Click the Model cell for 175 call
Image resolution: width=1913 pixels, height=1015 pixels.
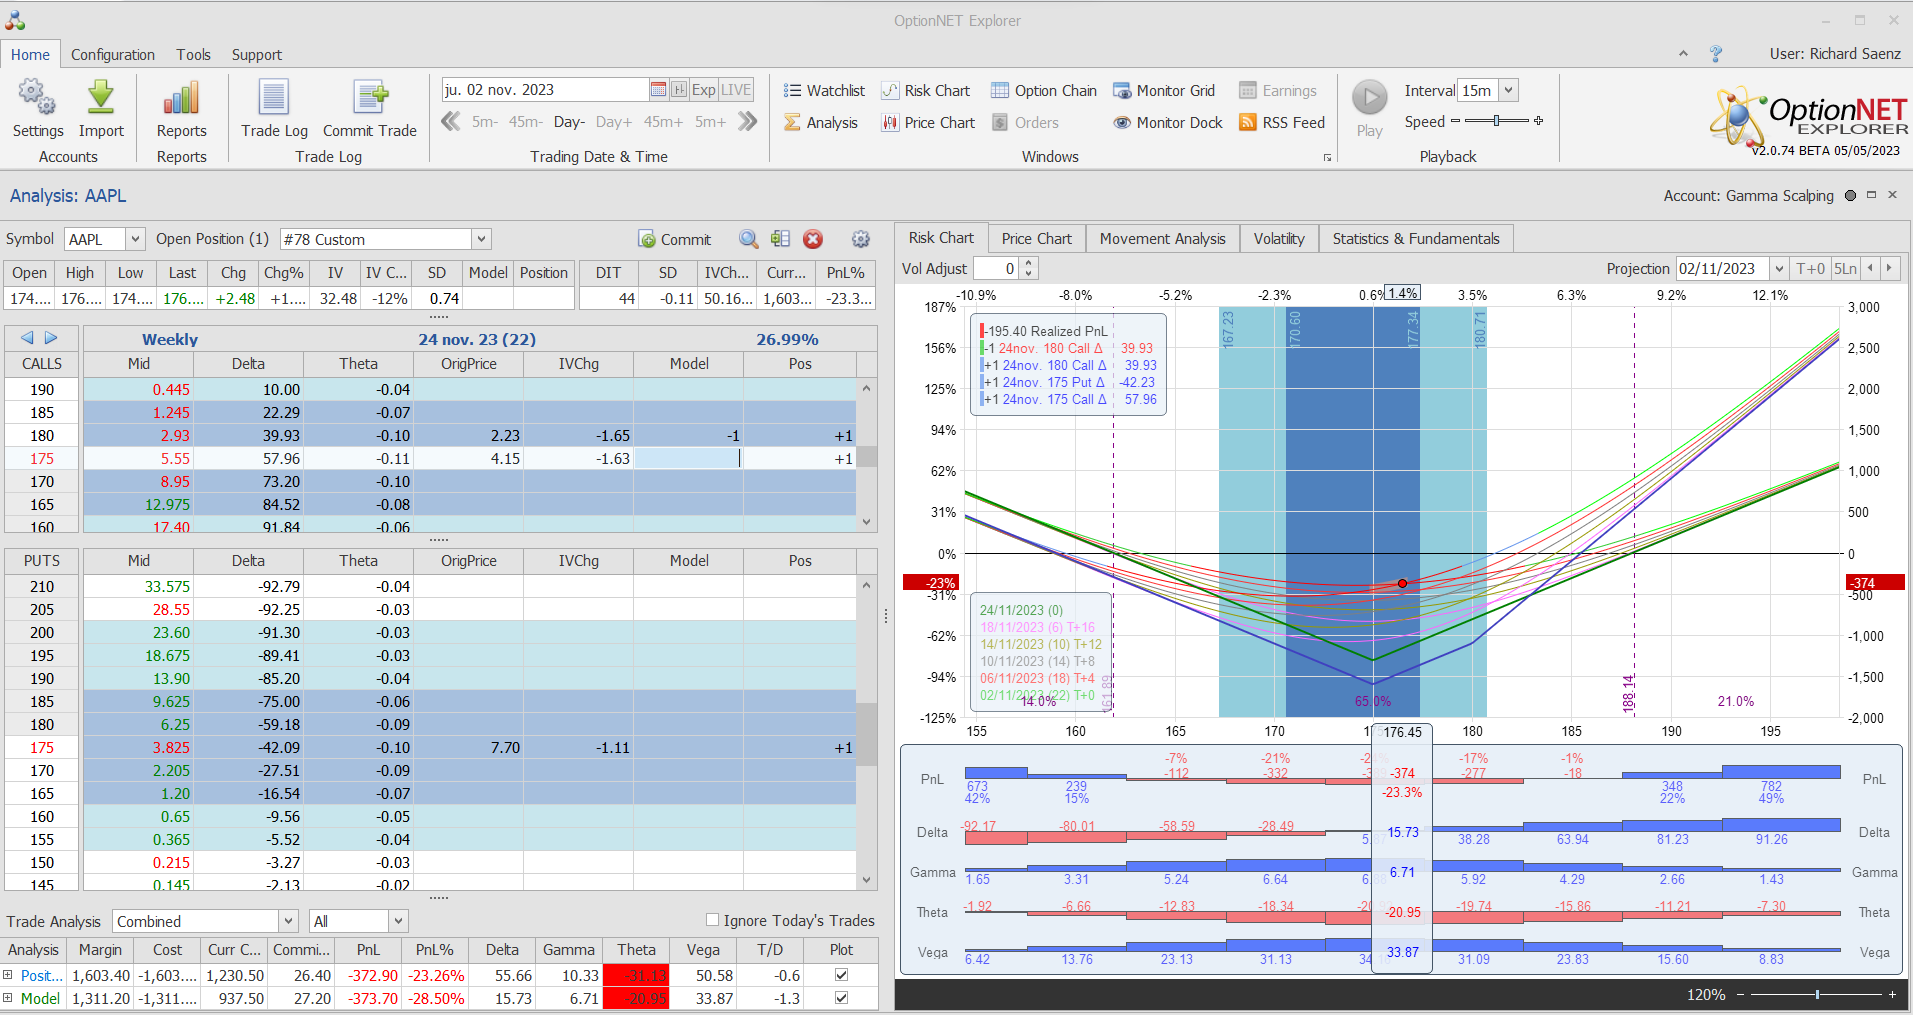pos(688,458)
